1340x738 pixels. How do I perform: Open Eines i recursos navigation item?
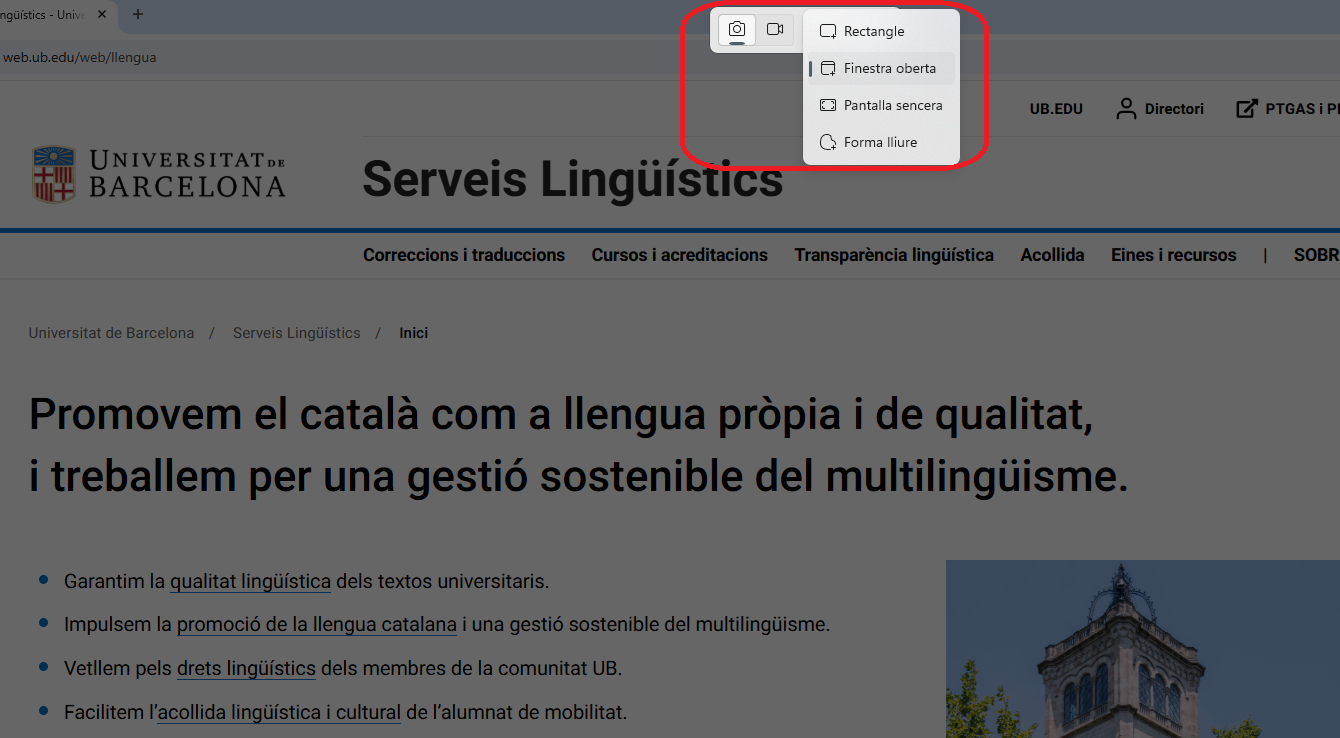click(1173, 255)
